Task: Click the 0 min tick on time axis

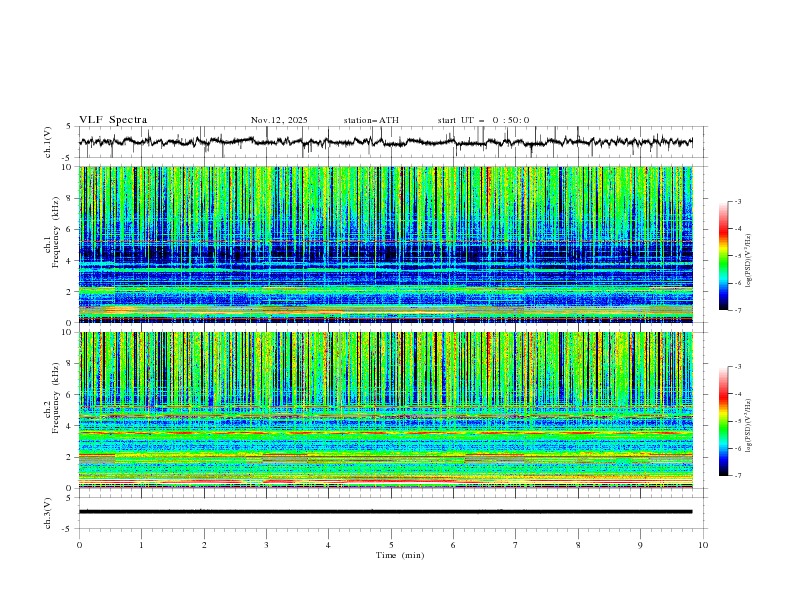Action: pyautogui.click(x=79, y=545)
